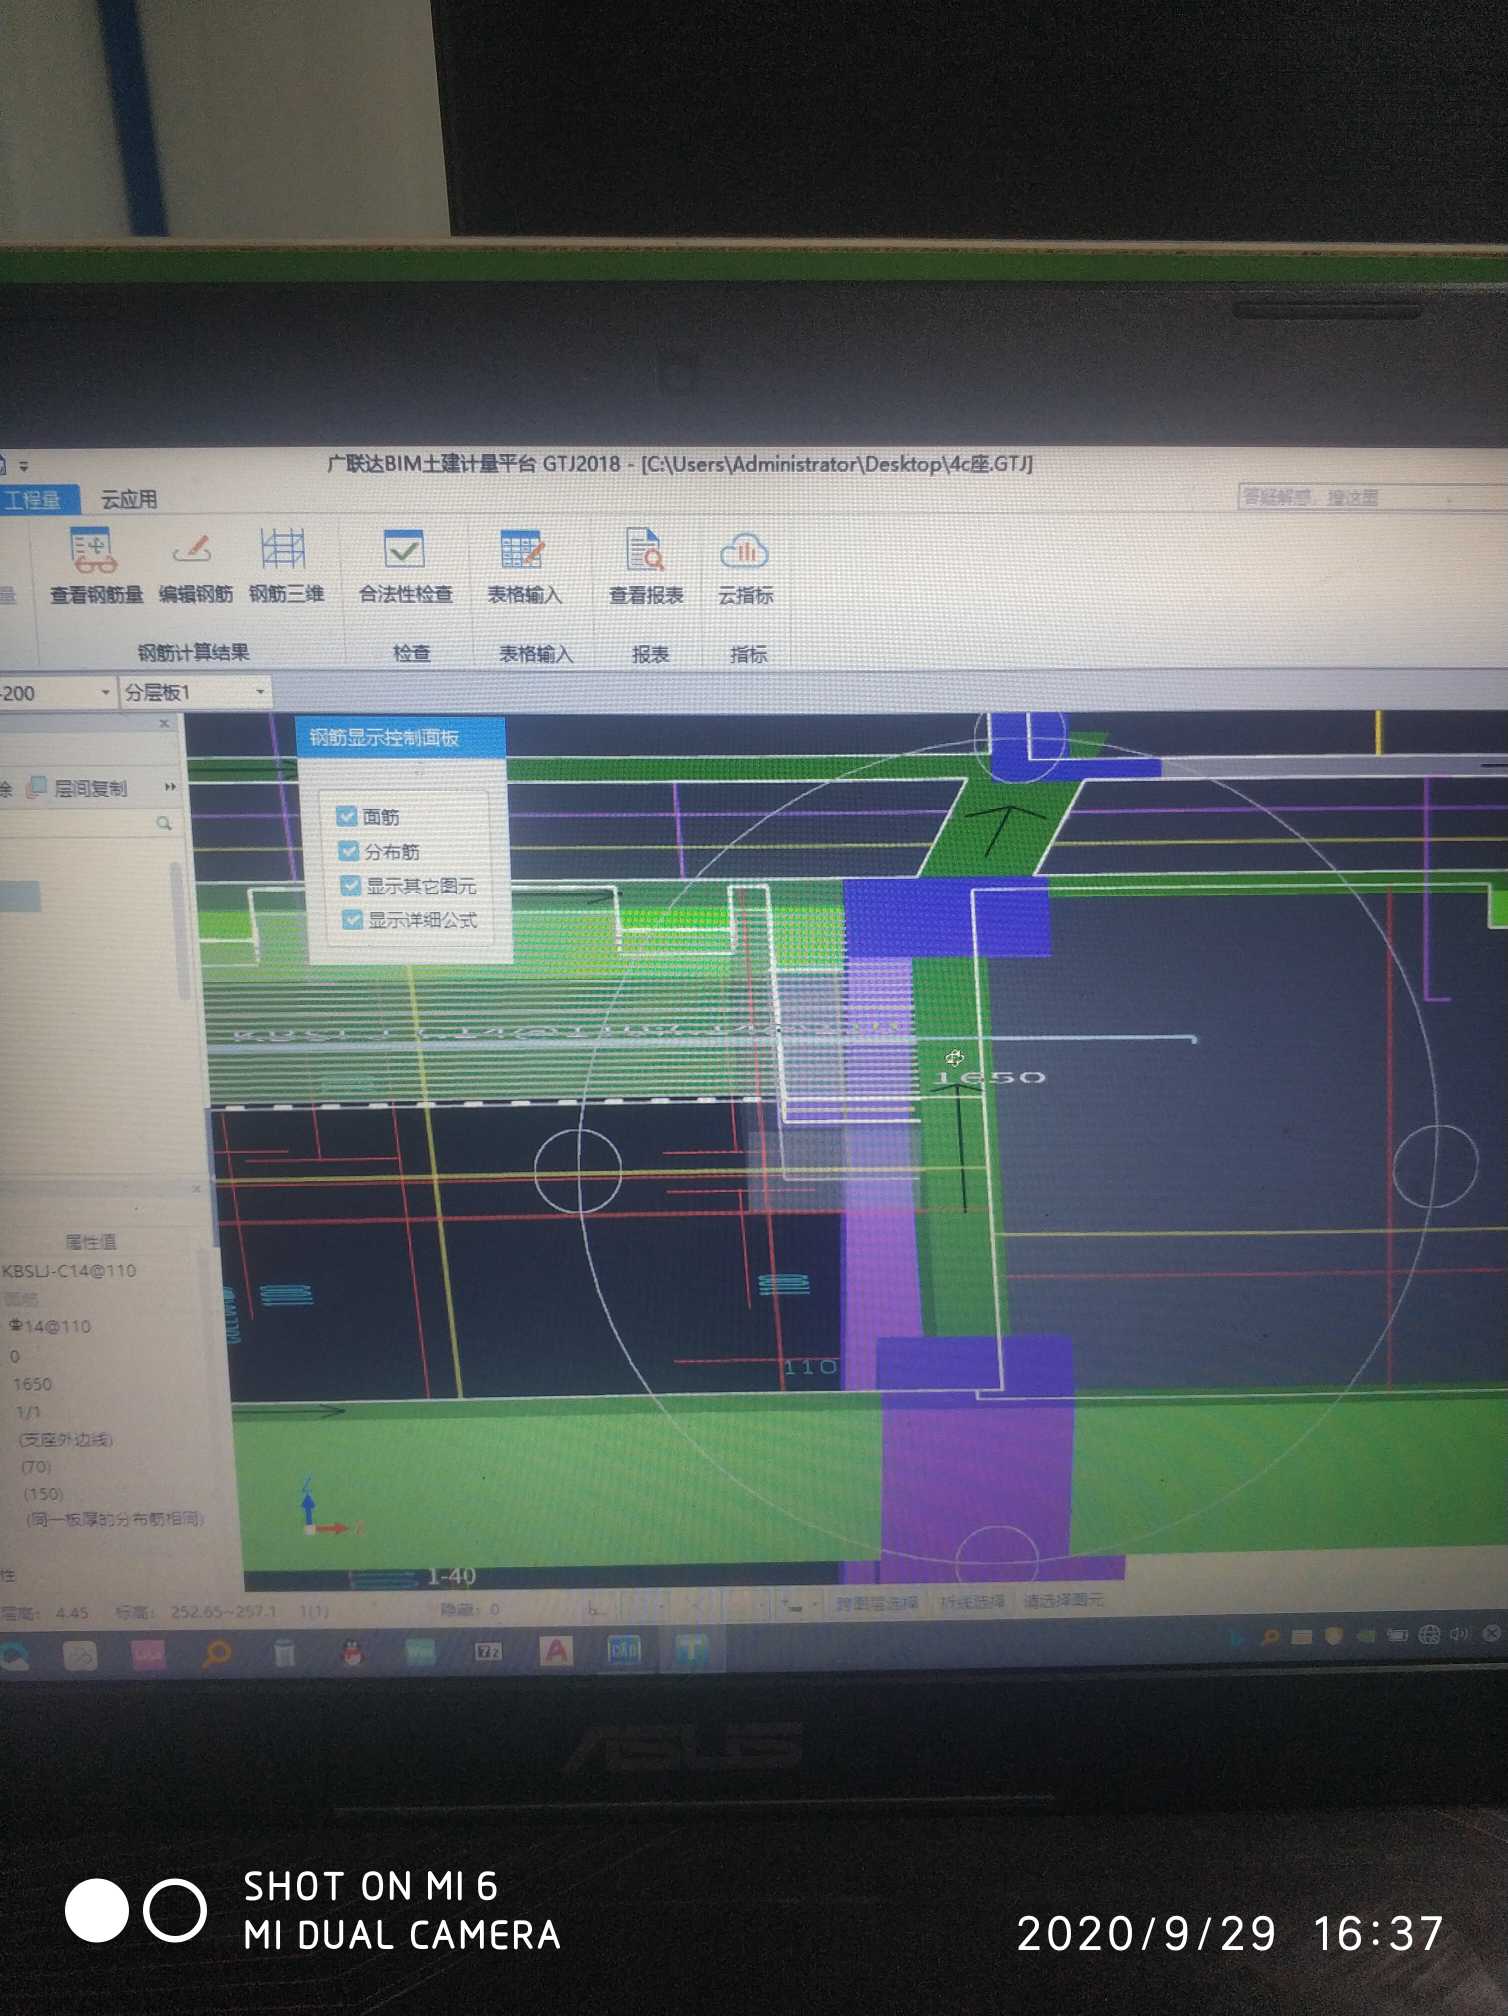Viewport: 1508px width, 2016px height.
Task: Click the 1/1 property value
Action: point(28,1412)
